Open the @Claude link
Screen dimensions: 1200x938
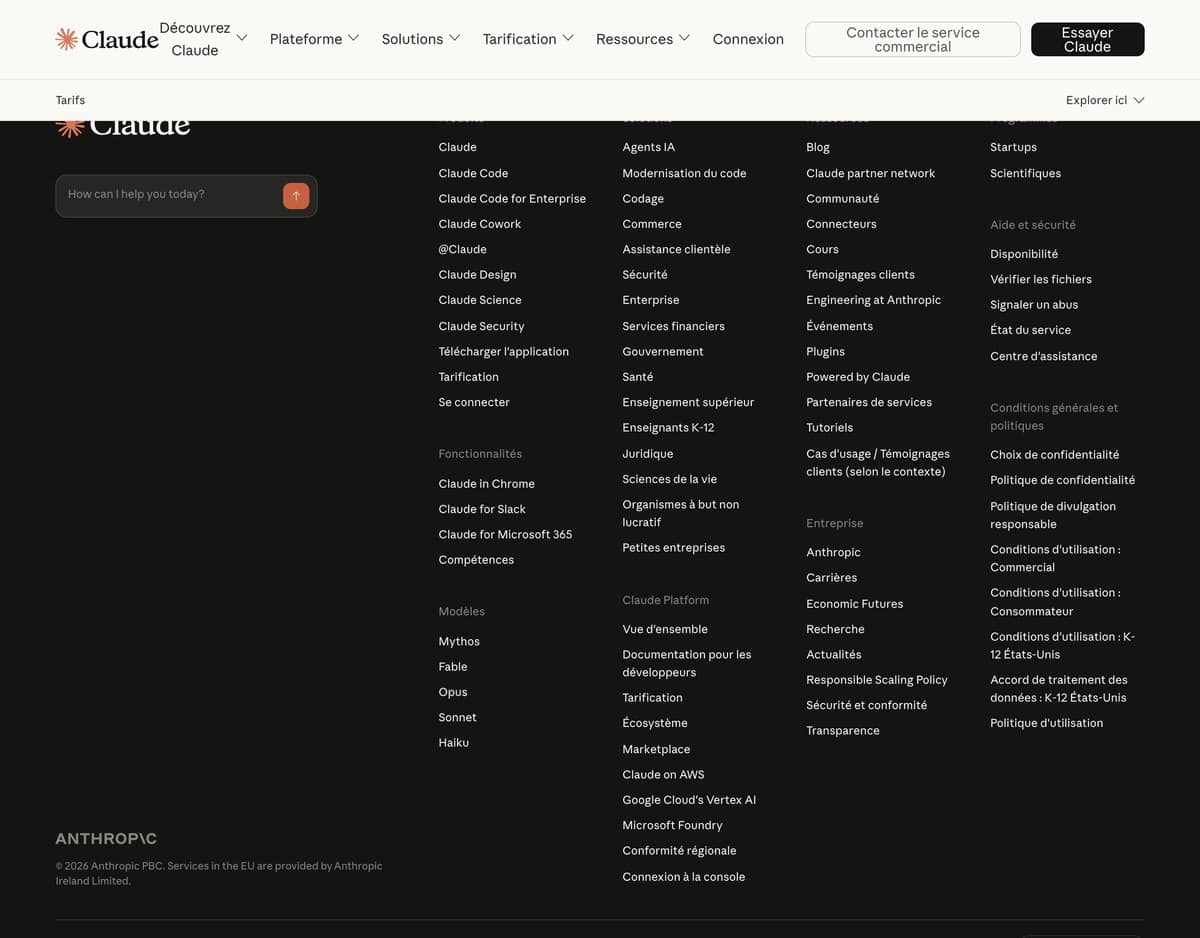pyautogui.click(x=462, y=249)
